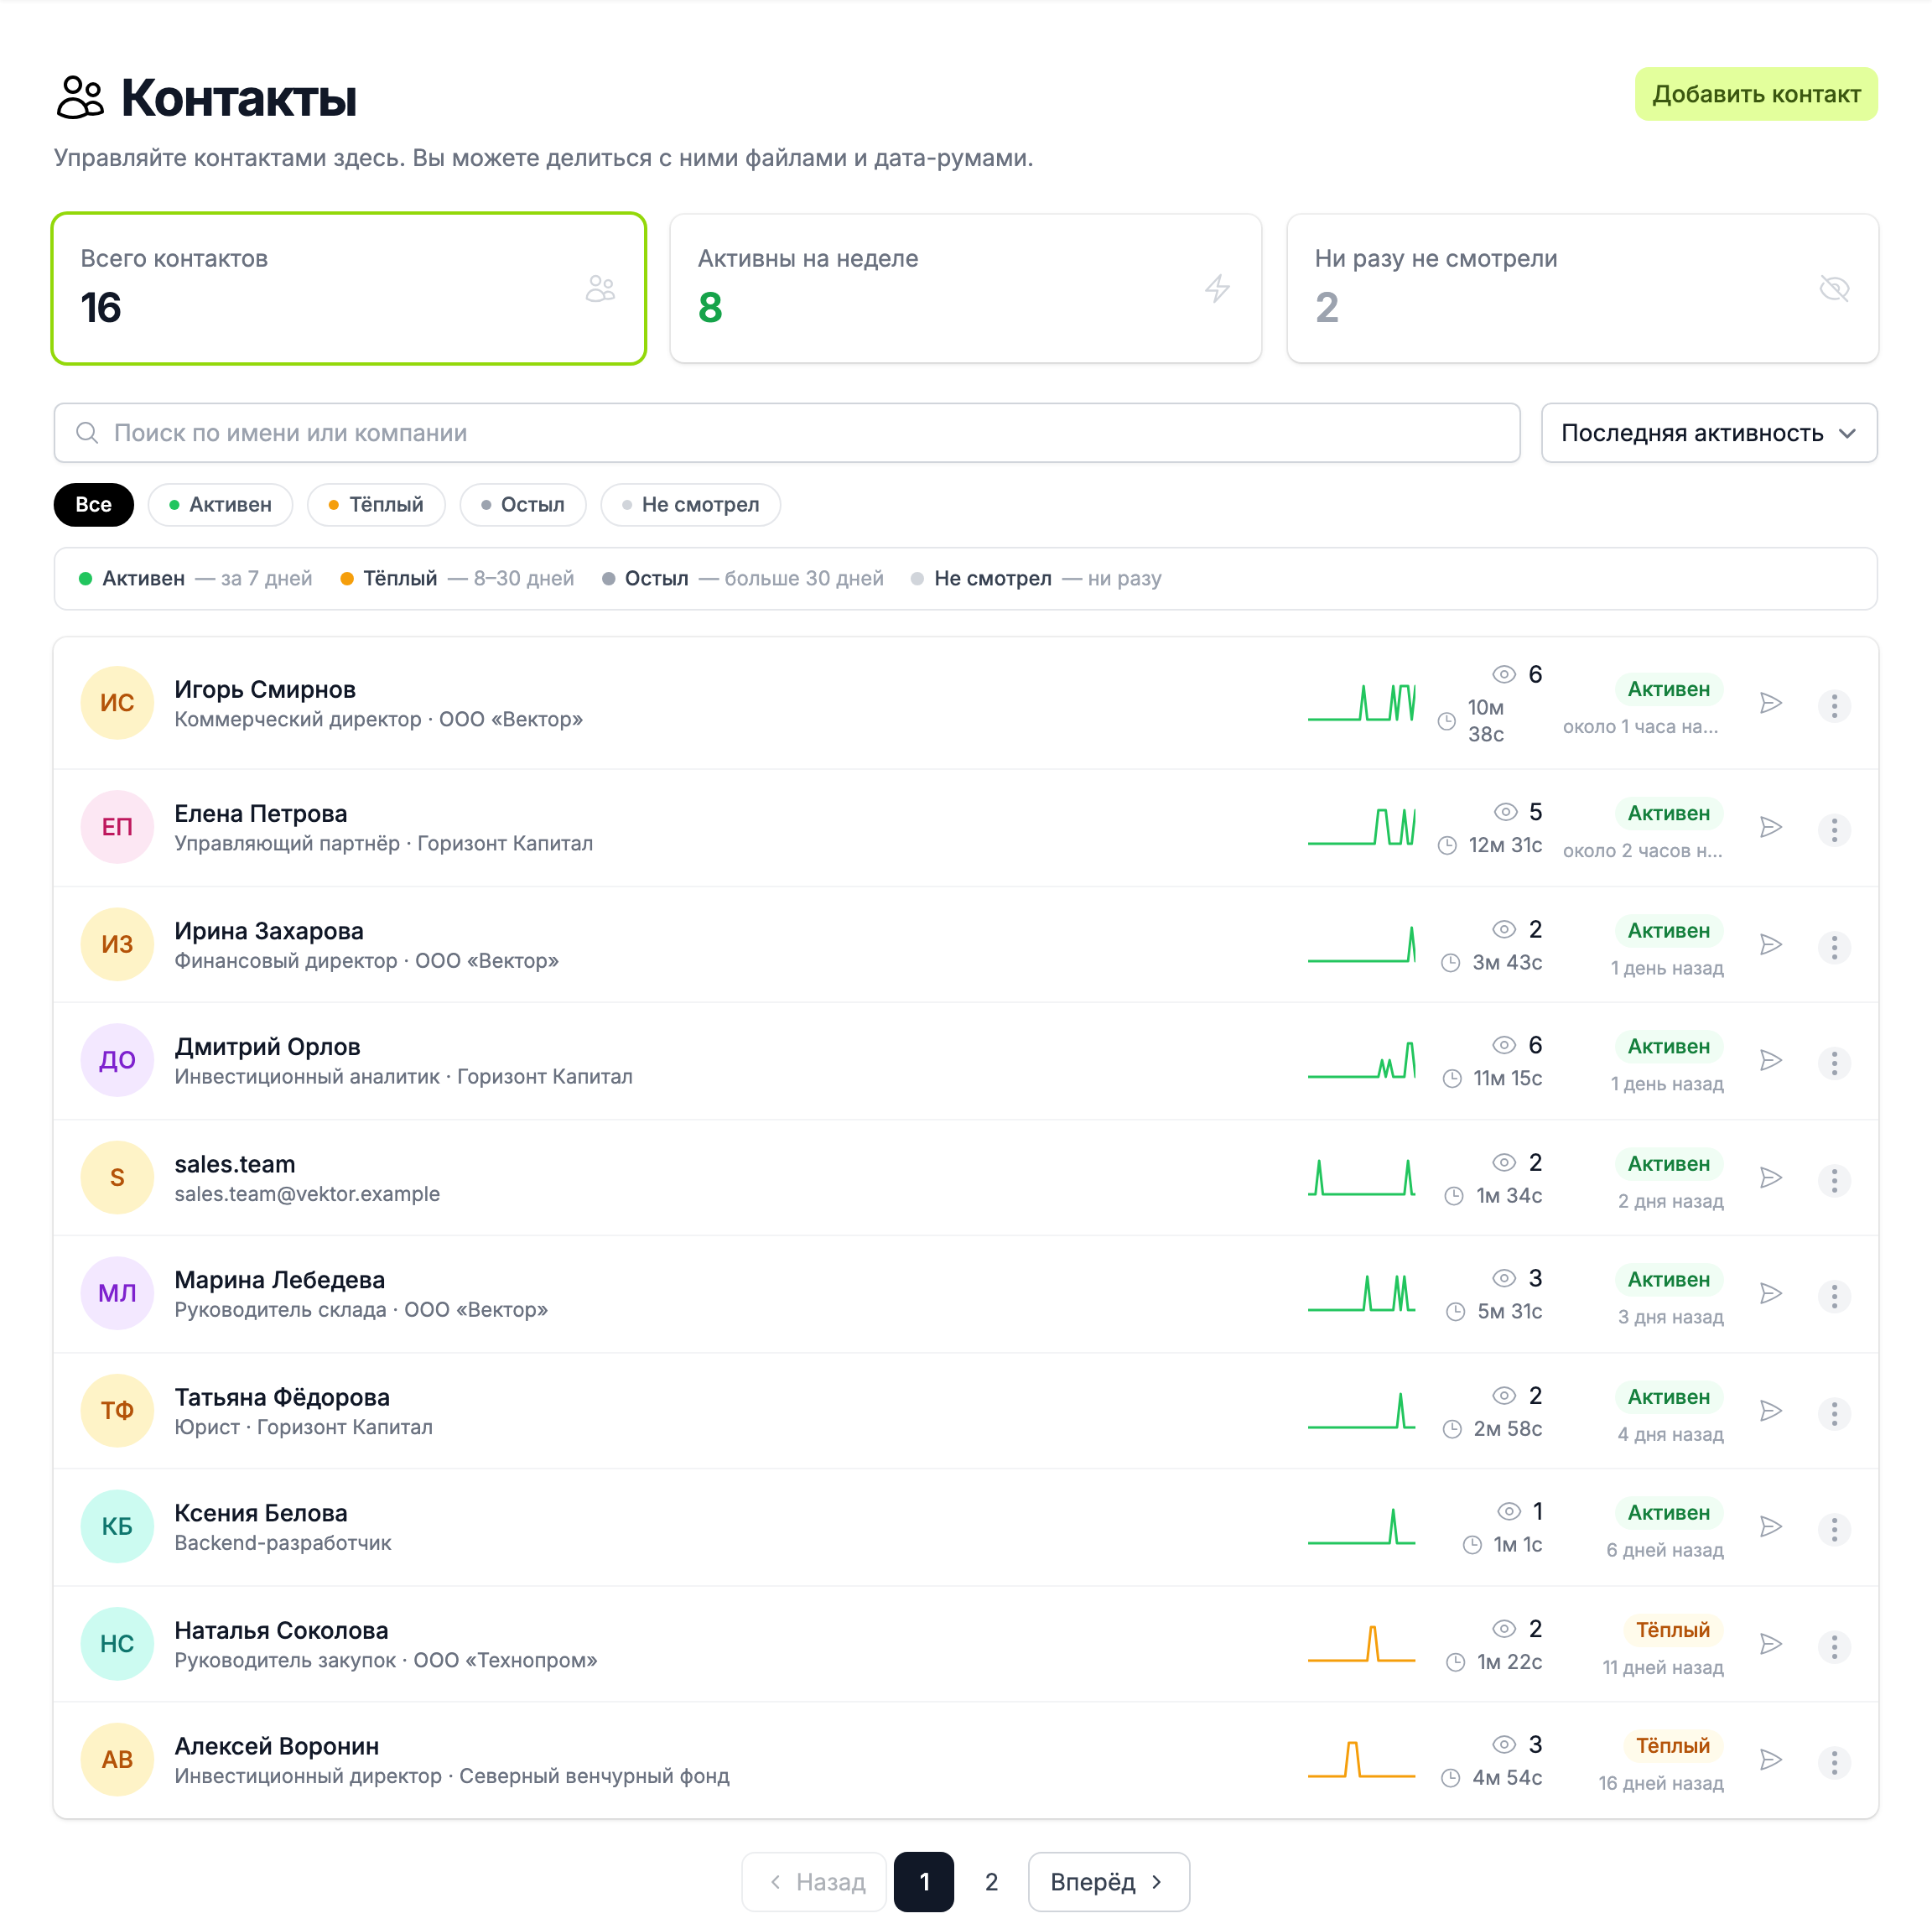Click send icon for Ирина Захарова
The image size is (1932, 1929).
pos(1771,944)
